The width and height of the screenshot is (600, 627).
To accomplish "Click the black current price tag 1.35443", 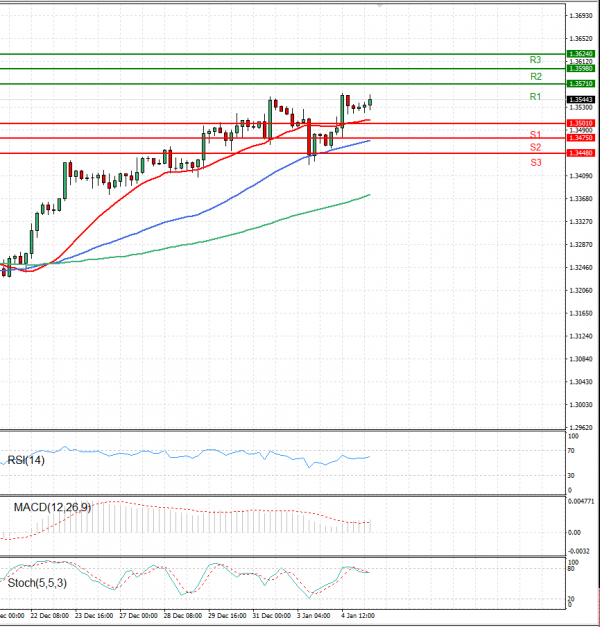I will click(x=581, y=99).
